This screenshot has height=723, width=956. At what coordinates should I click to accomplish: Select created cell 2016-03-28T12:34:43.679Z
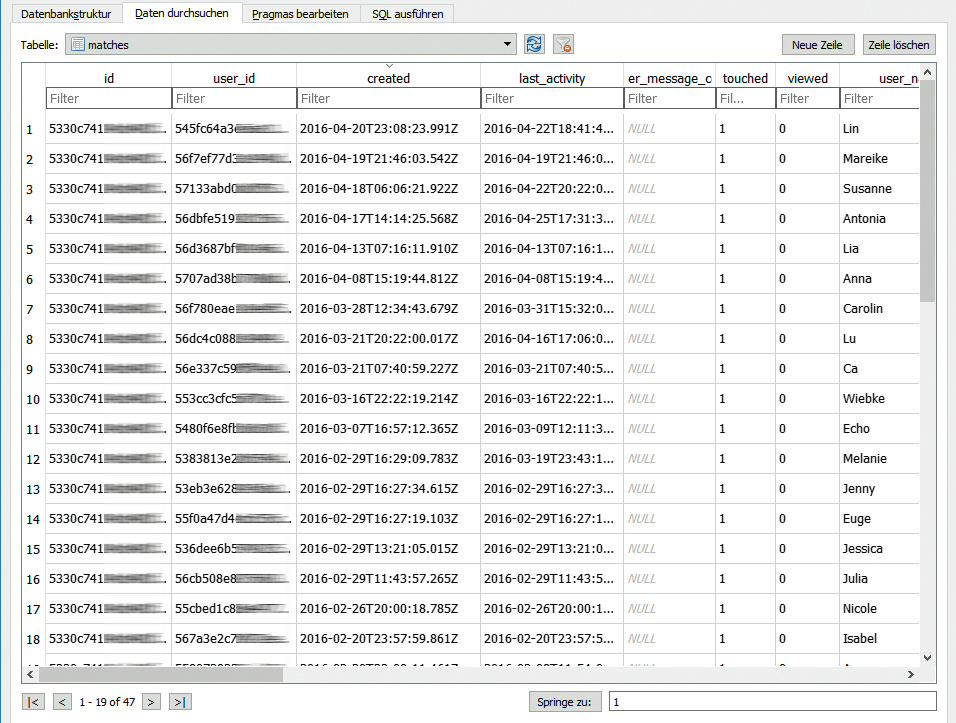tap(388, 308)
